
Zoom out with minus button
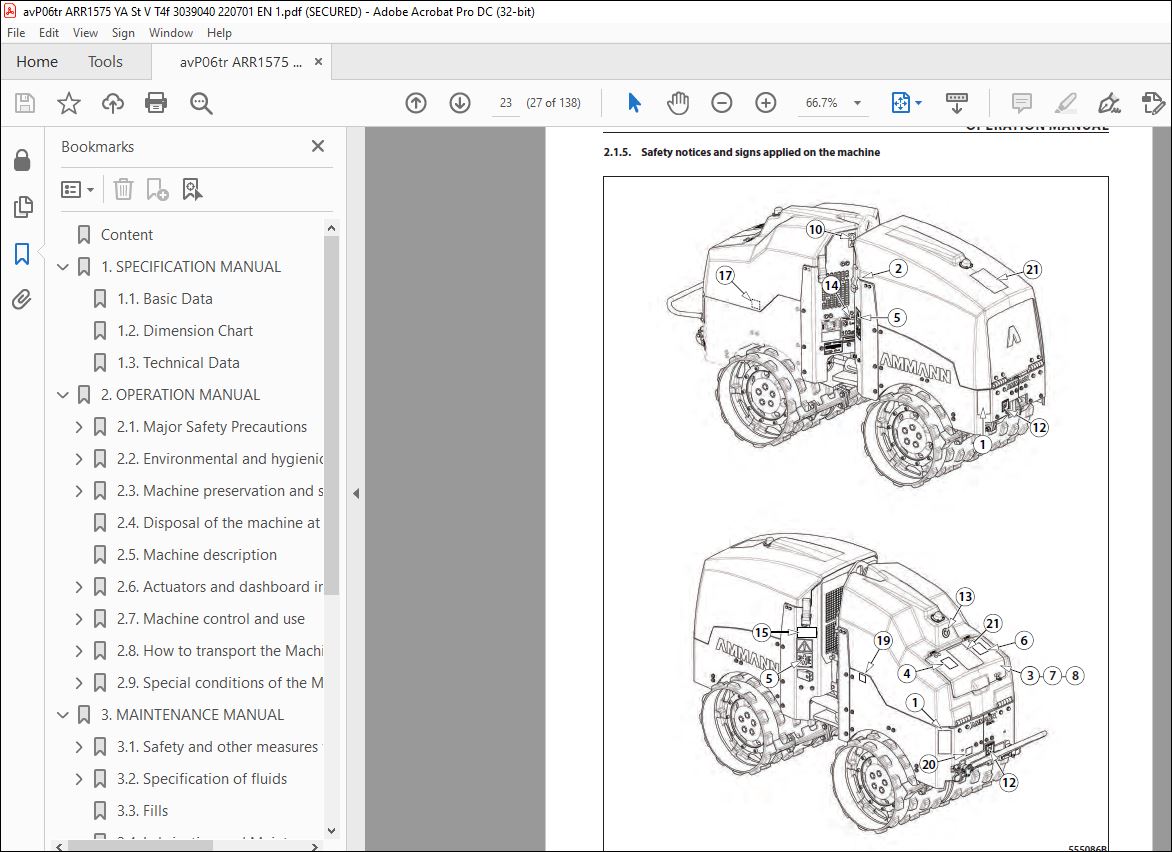pos(721,103)
